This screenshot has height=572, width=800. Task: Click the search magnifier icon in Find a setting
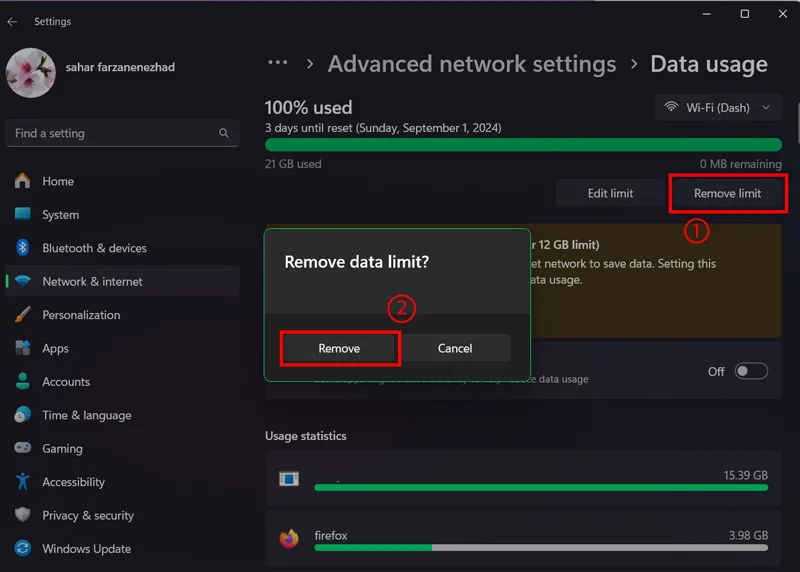(x=223, y=133)
